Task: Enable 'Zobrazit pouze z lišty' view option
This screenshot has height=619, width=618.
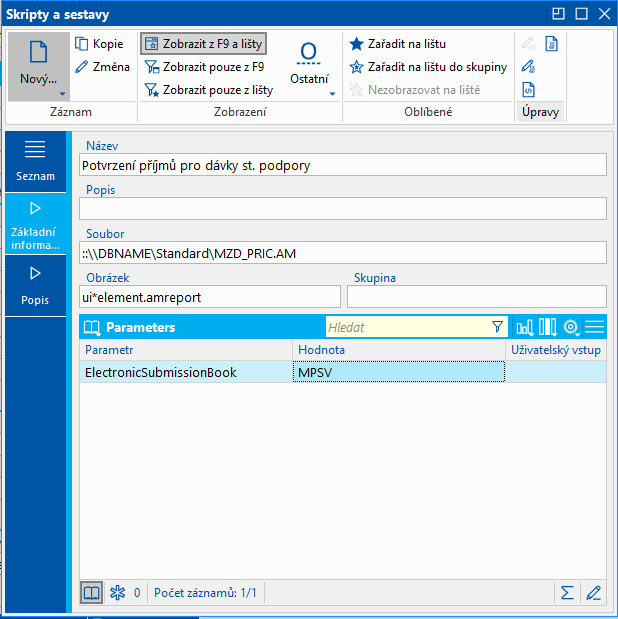Action: [x=208, y=90]
